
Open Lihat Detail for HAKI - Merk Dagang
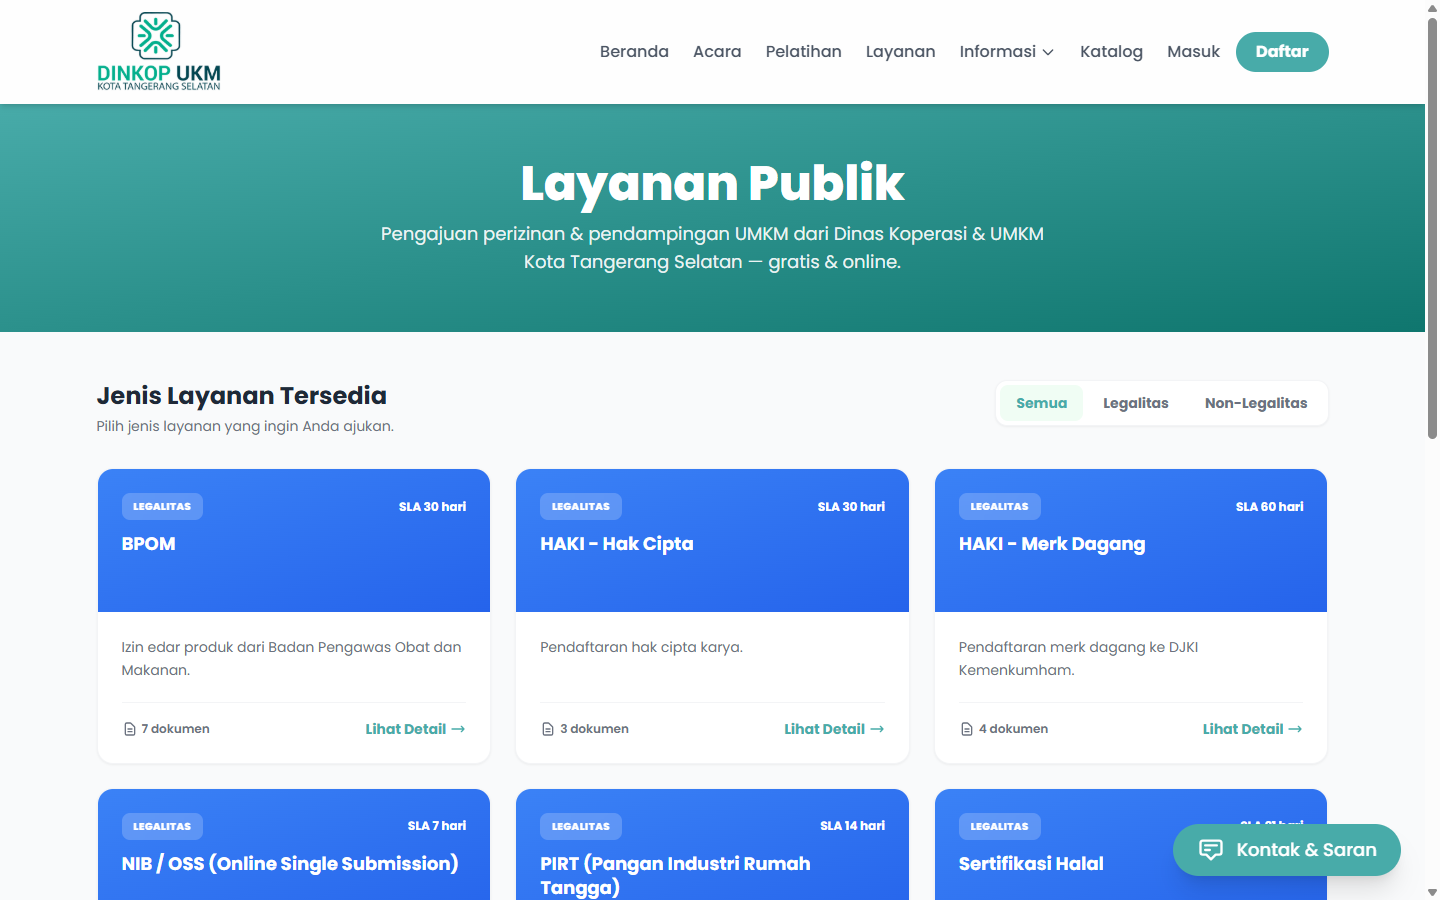pos(1252,729)
